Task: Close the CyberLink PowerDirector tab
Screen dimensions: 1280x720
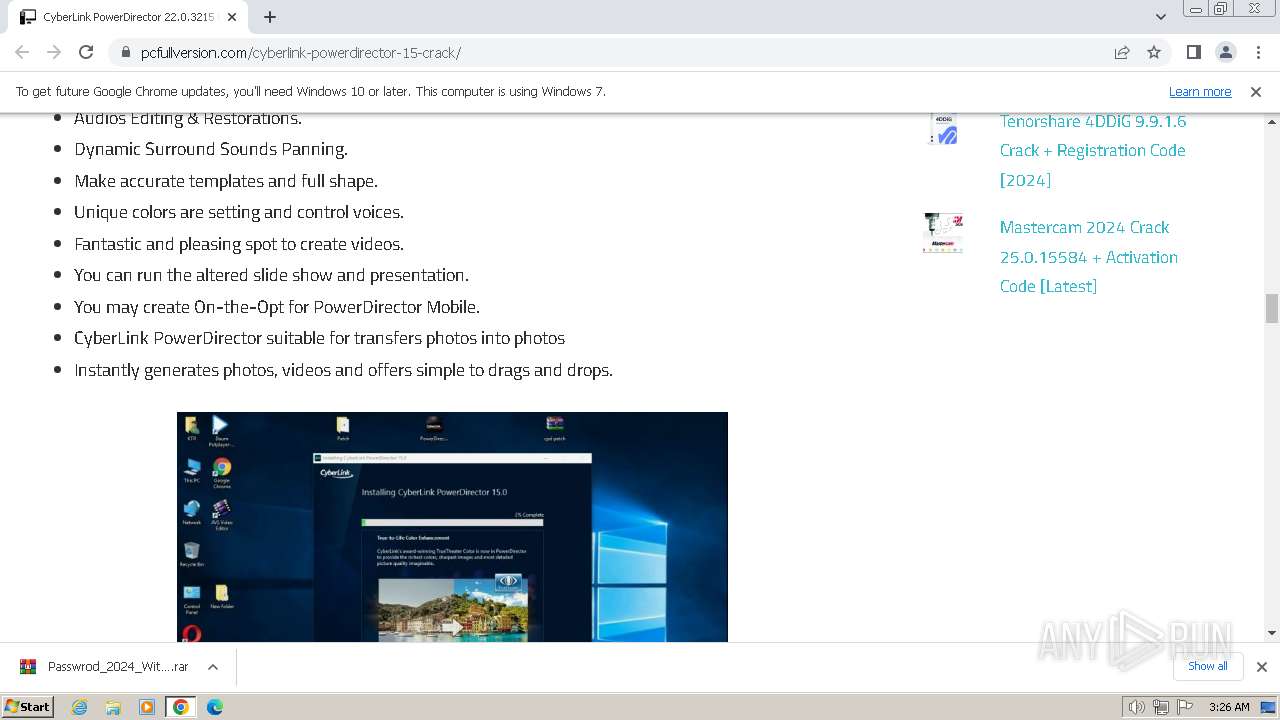Action: click(232, 17)
